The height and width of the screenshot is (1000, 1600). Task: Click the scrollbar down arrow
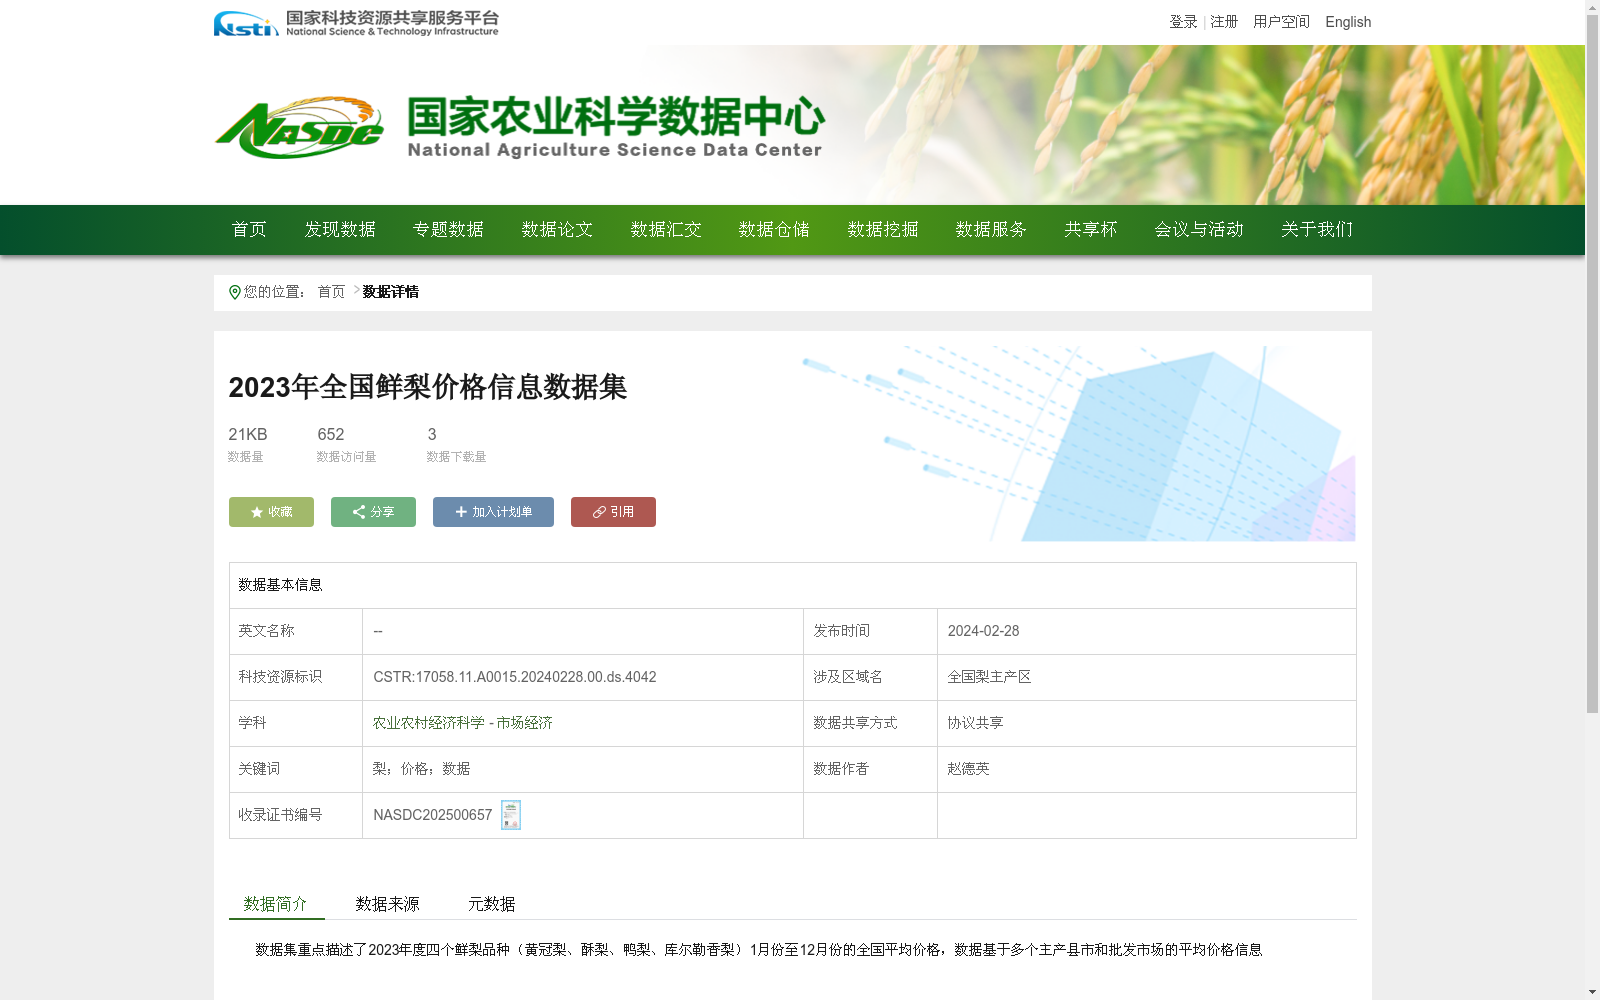[1593, 993]
